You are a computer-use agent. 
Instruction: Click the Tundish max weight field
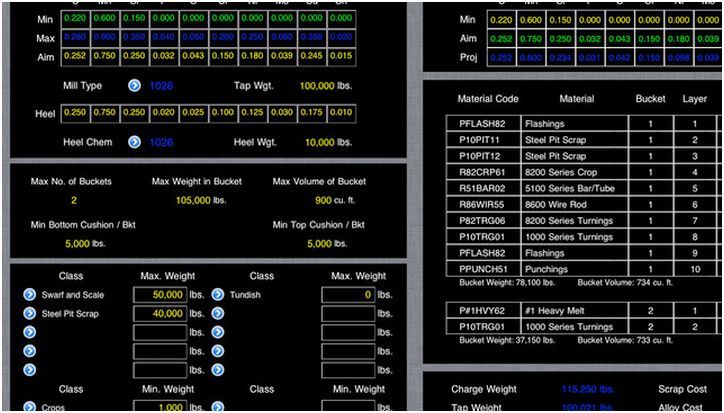point(347,295)
